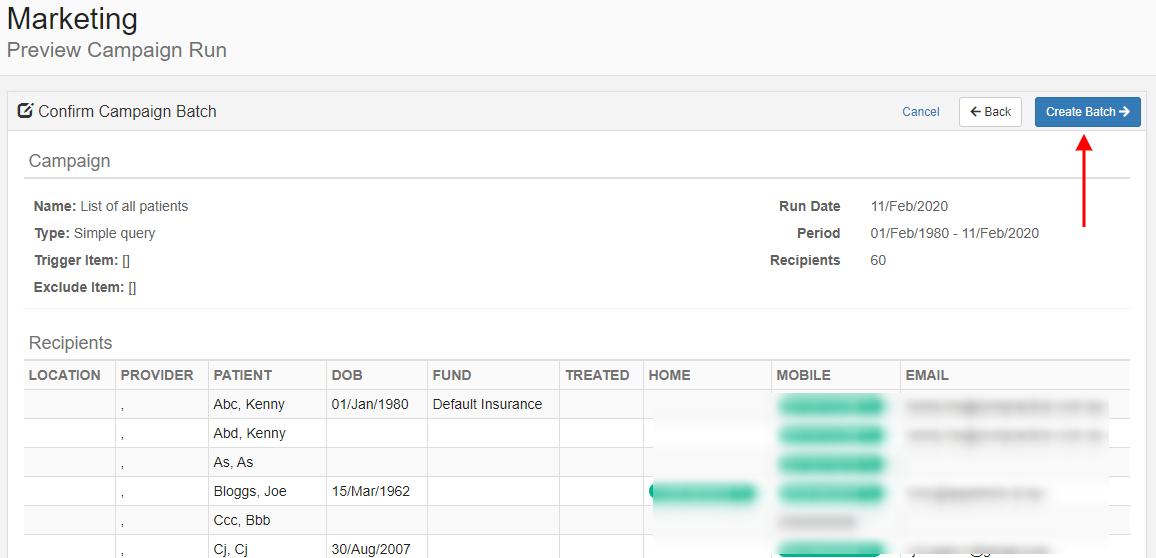Click DOB 15/Mar/1962
The height and width of the screenshot is (558, 1156).
[371, 491]
